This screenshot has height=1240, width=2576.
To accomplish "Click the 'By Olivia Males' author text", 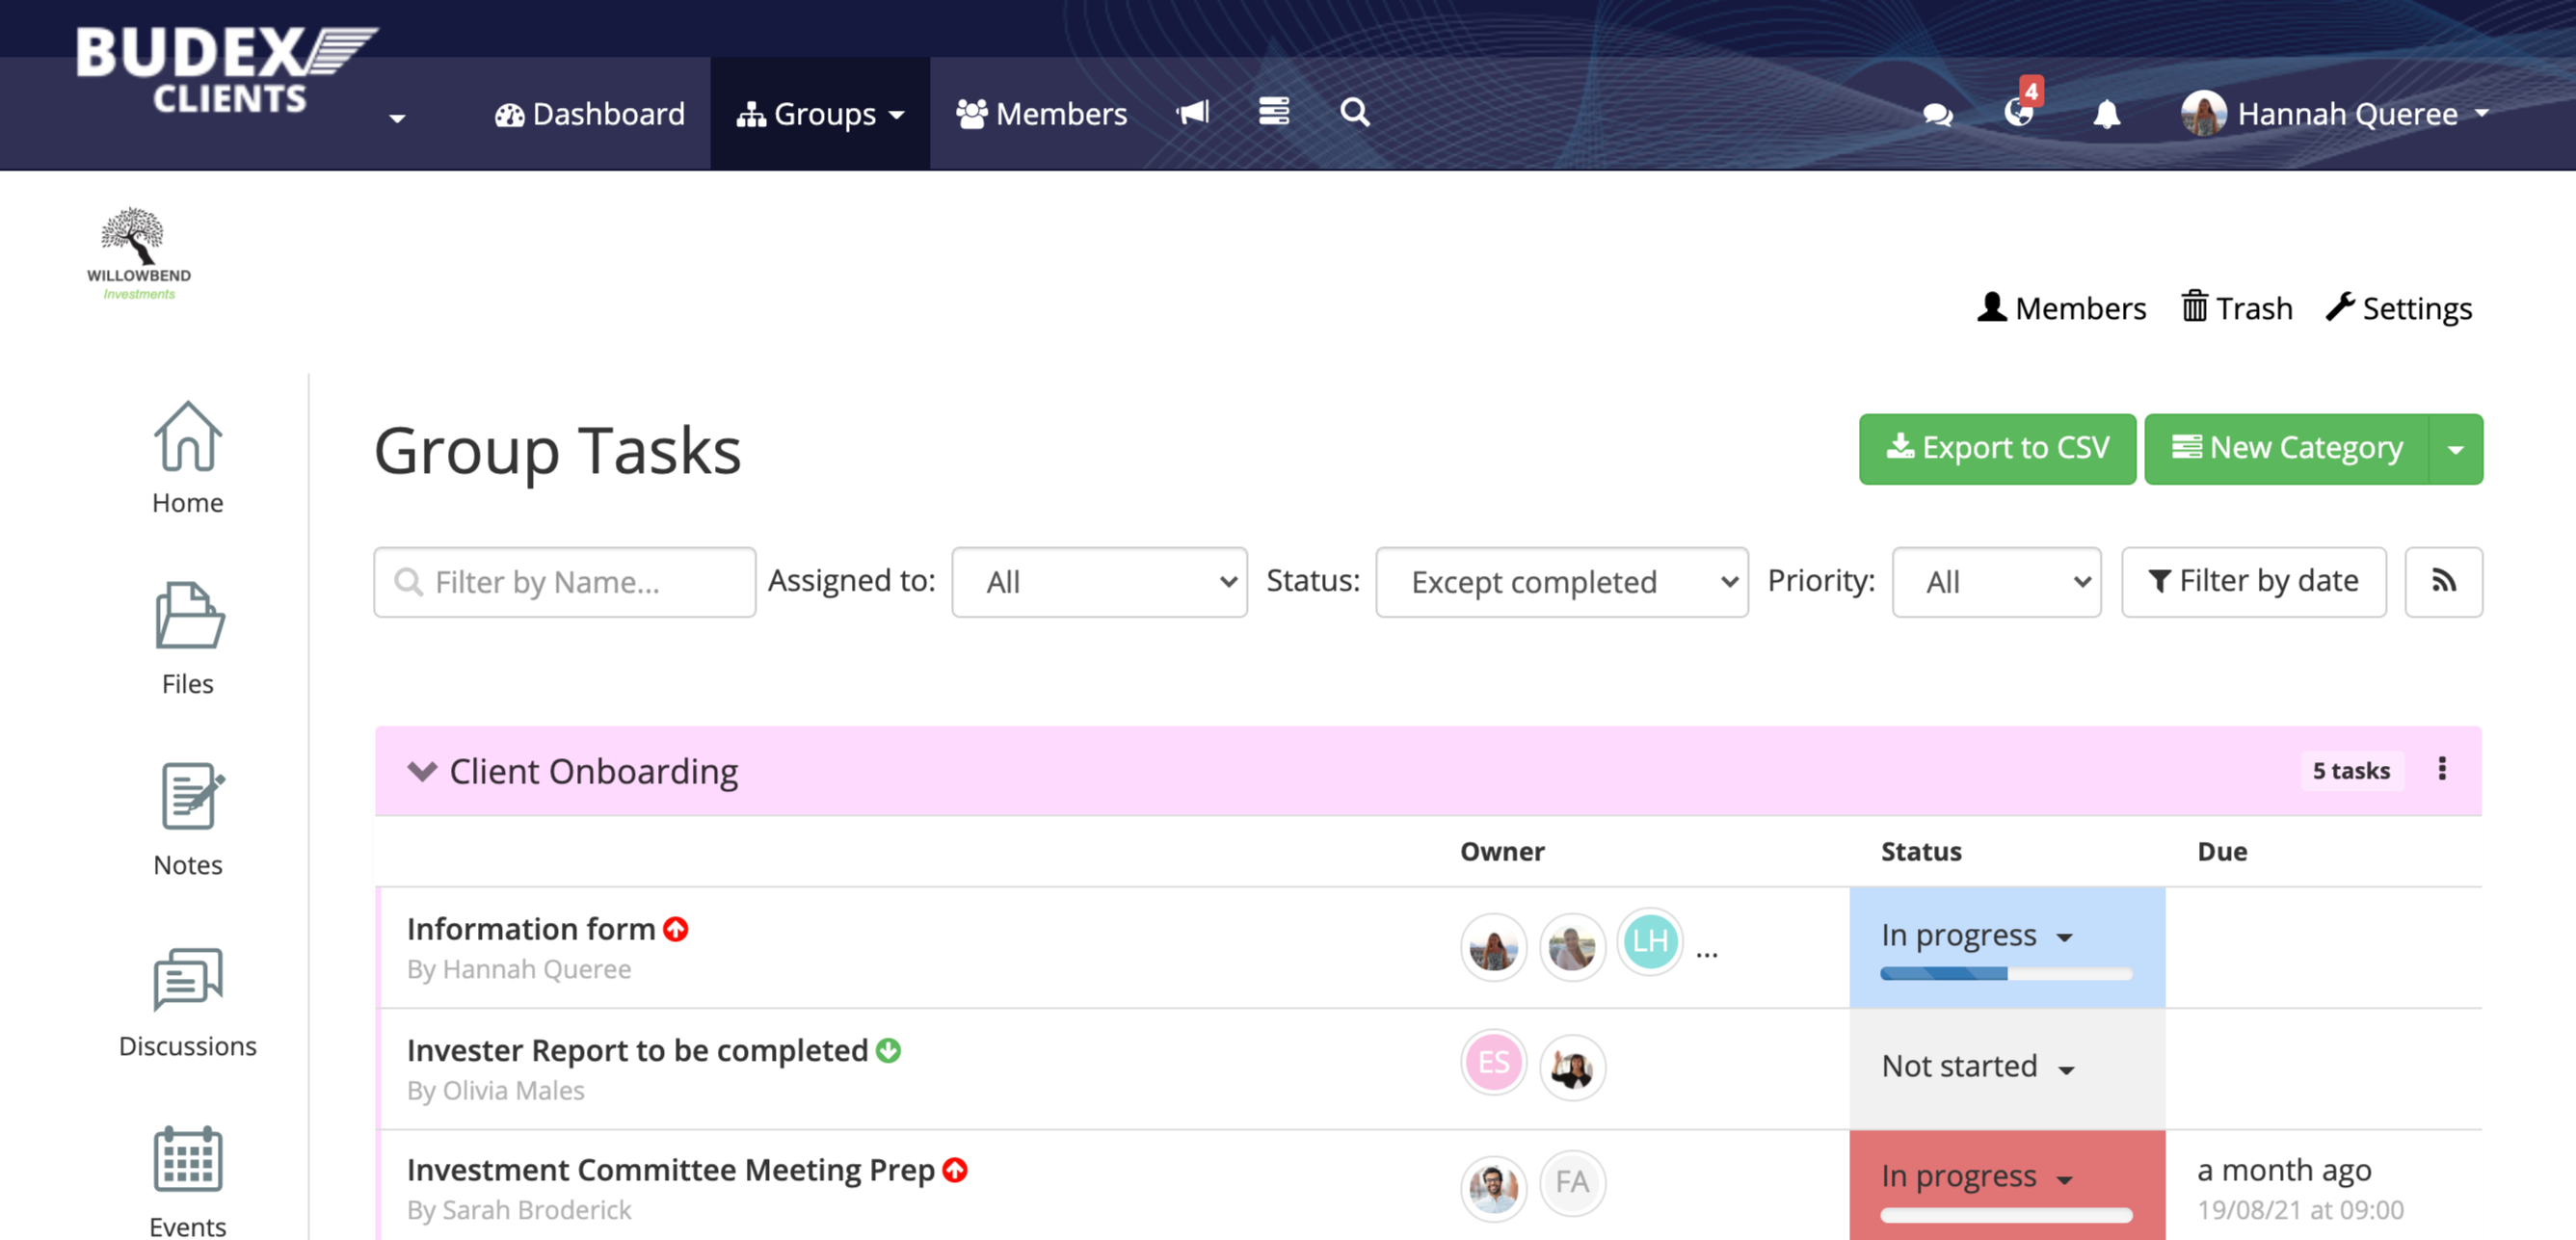I will point(495,1090).
